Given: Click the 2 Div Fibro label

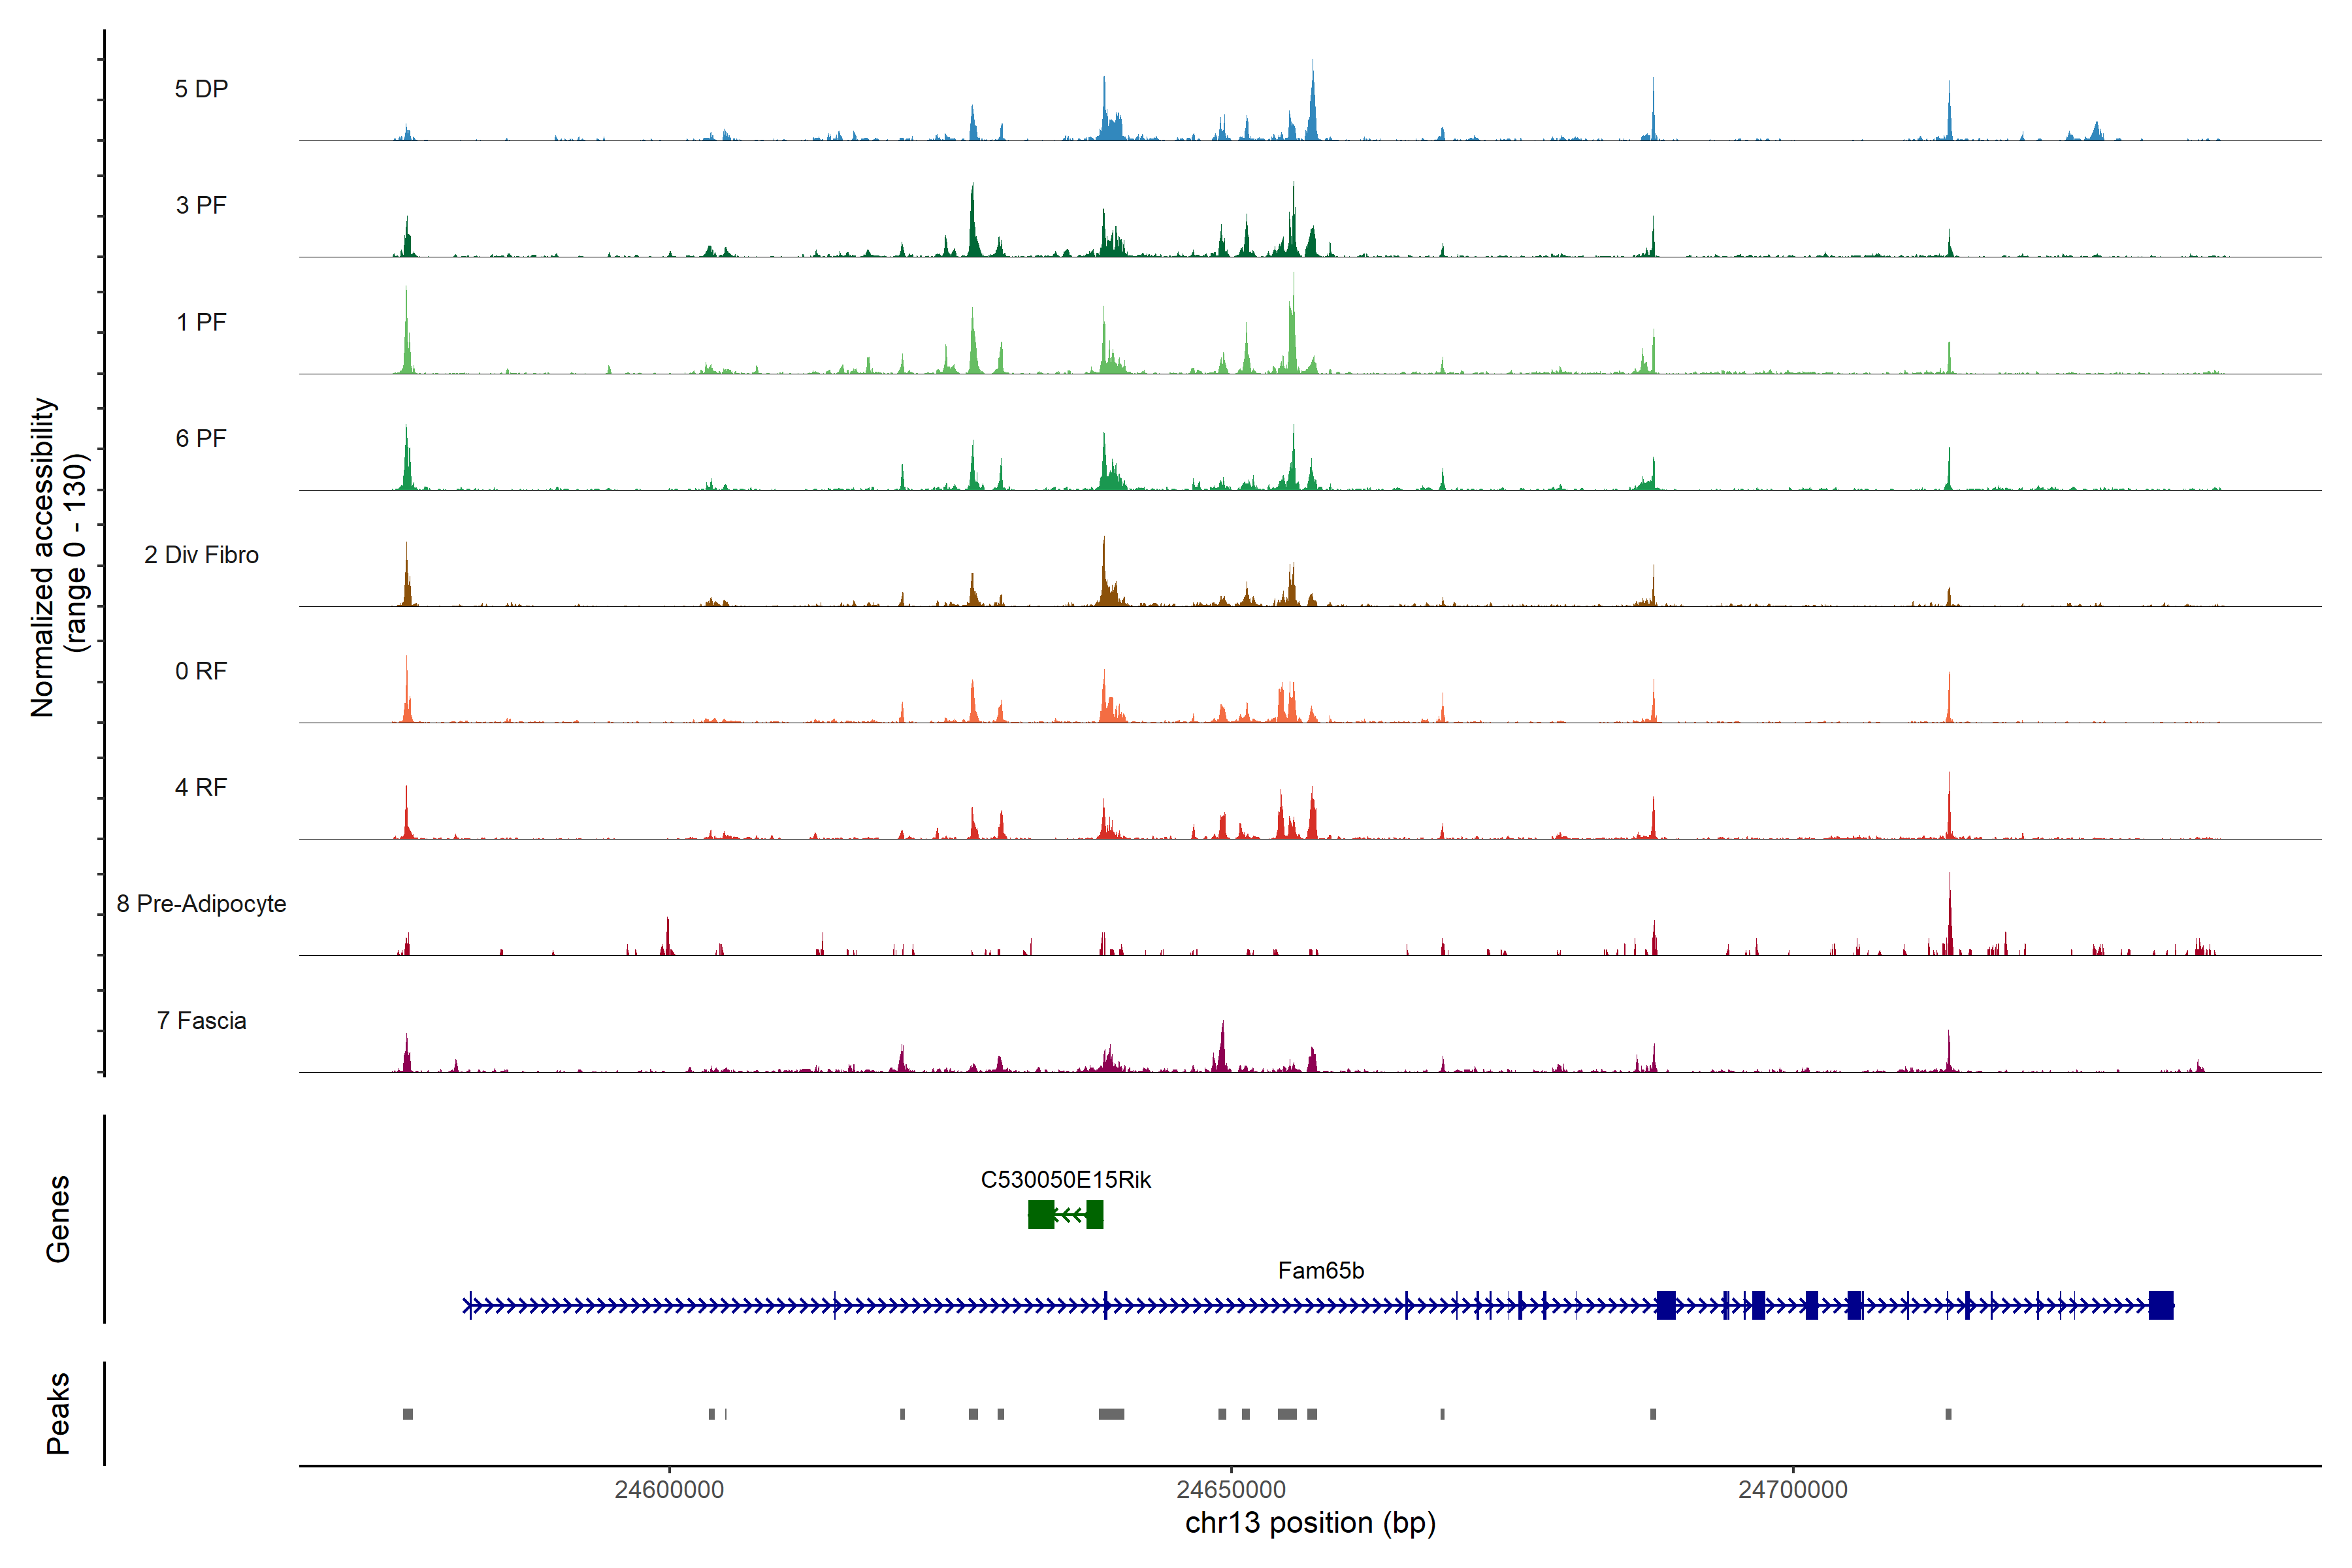Looking at the screenshot, I should 201,555.
